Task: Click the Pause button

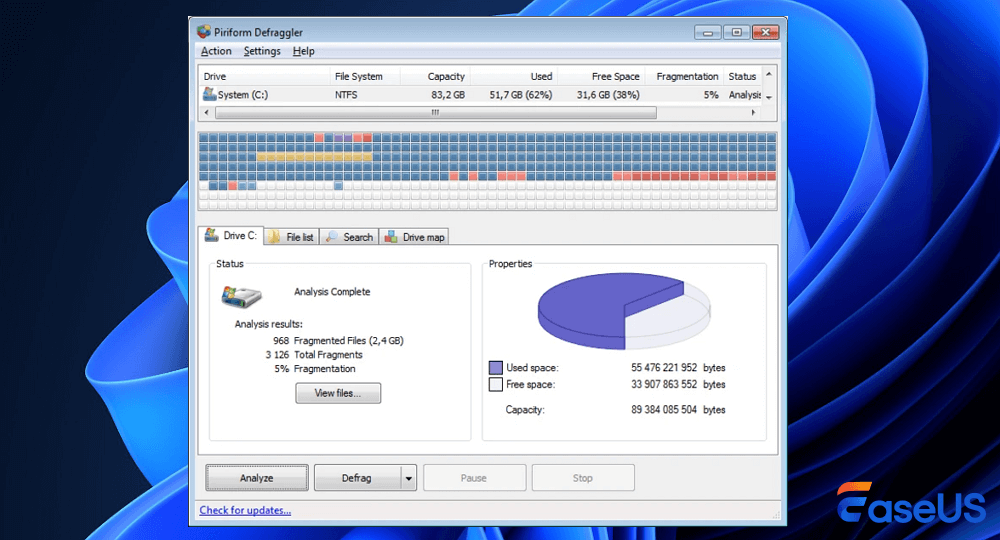Action: click(474, 478)
